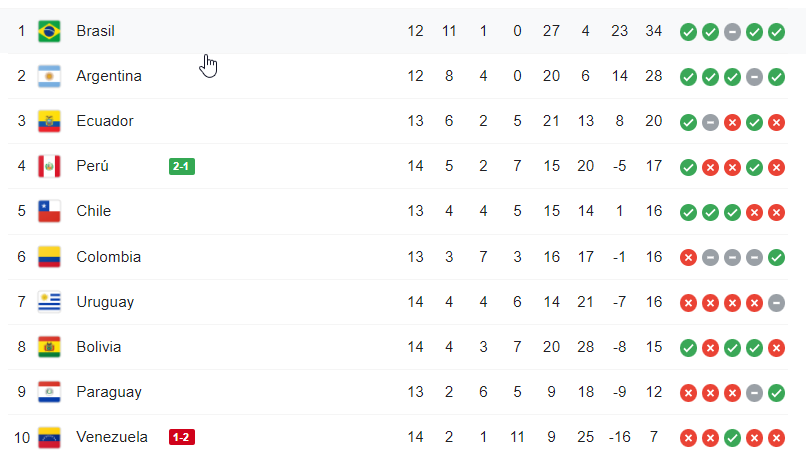Click the Paraguay flag icon

[x=49, y=392]
